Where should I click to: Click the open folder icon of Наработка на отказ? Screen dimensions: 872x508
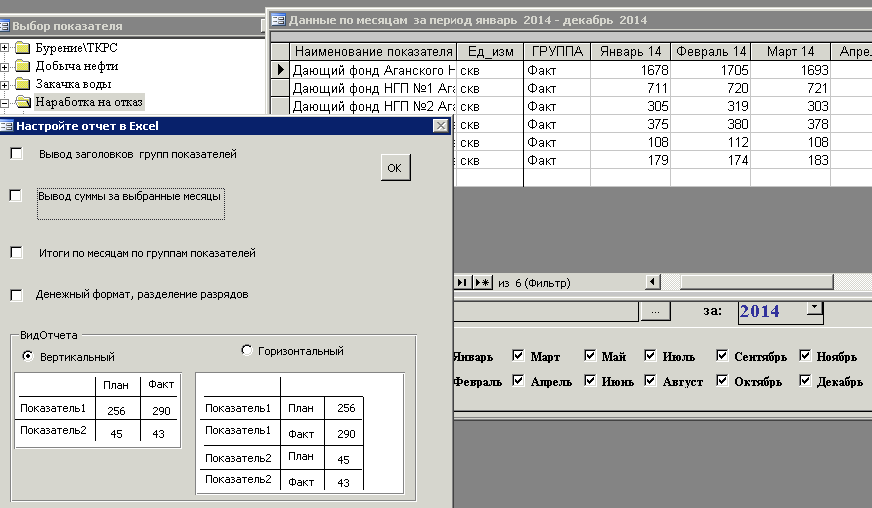(23, 102)
